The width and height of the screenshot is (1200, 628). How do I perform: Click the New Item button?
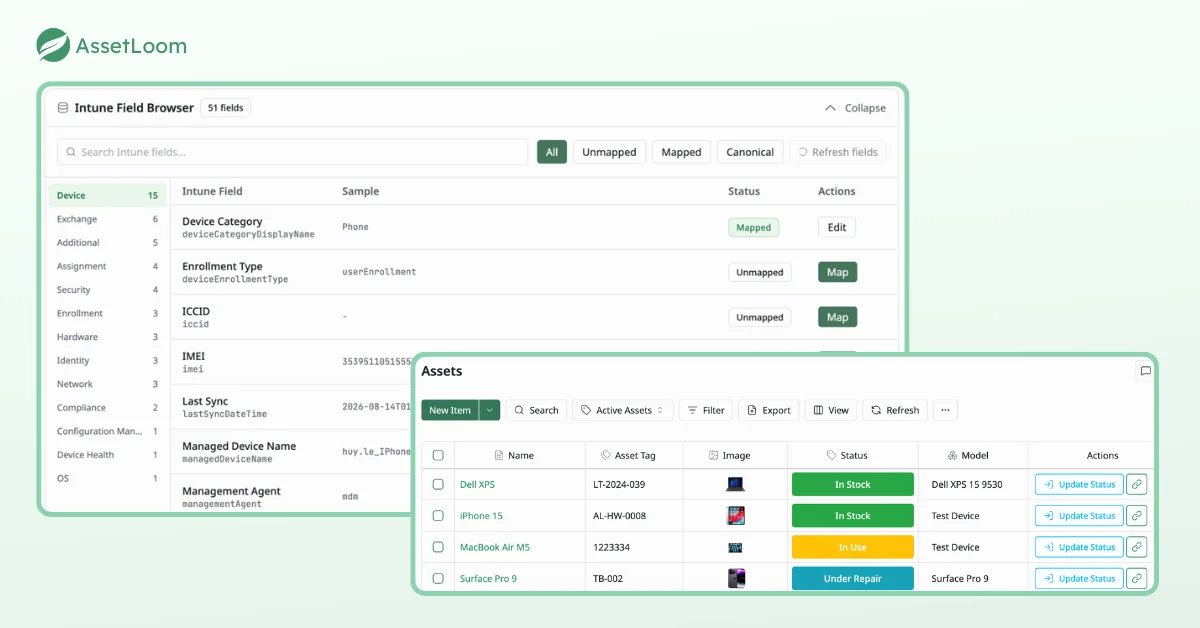(450, 410)
